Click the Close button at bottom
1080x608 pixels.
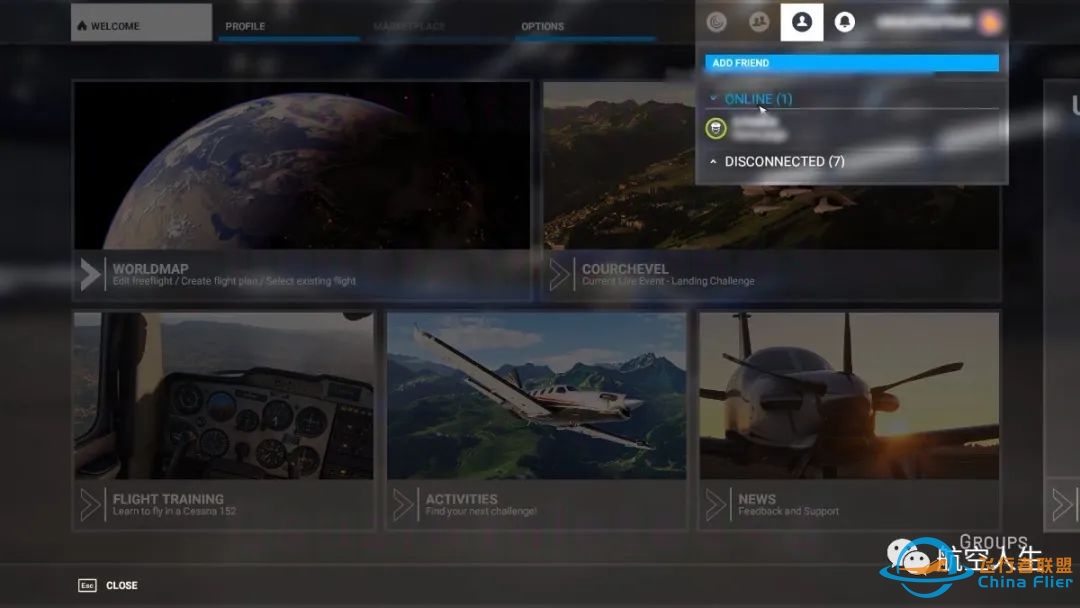(122, 585)
